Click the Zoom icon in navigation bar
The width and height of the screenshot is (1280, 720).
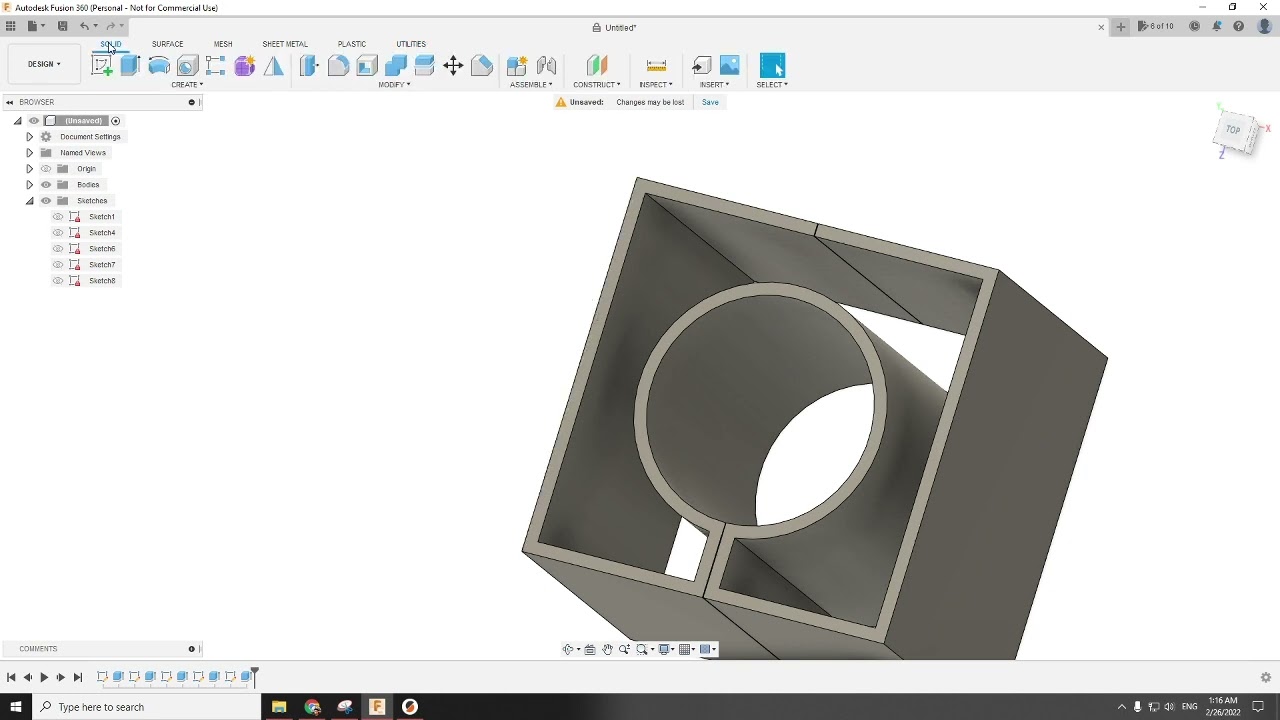coord(624,649)
